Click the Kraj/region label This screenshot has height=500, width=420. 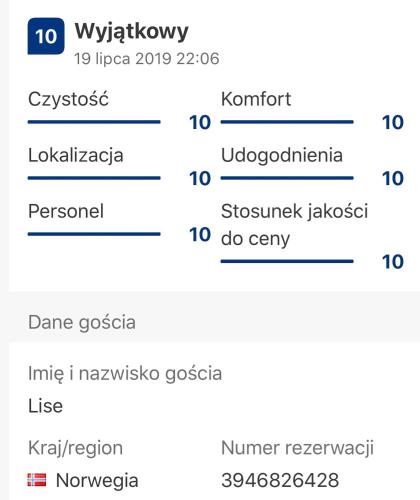(x=75, y=448)
